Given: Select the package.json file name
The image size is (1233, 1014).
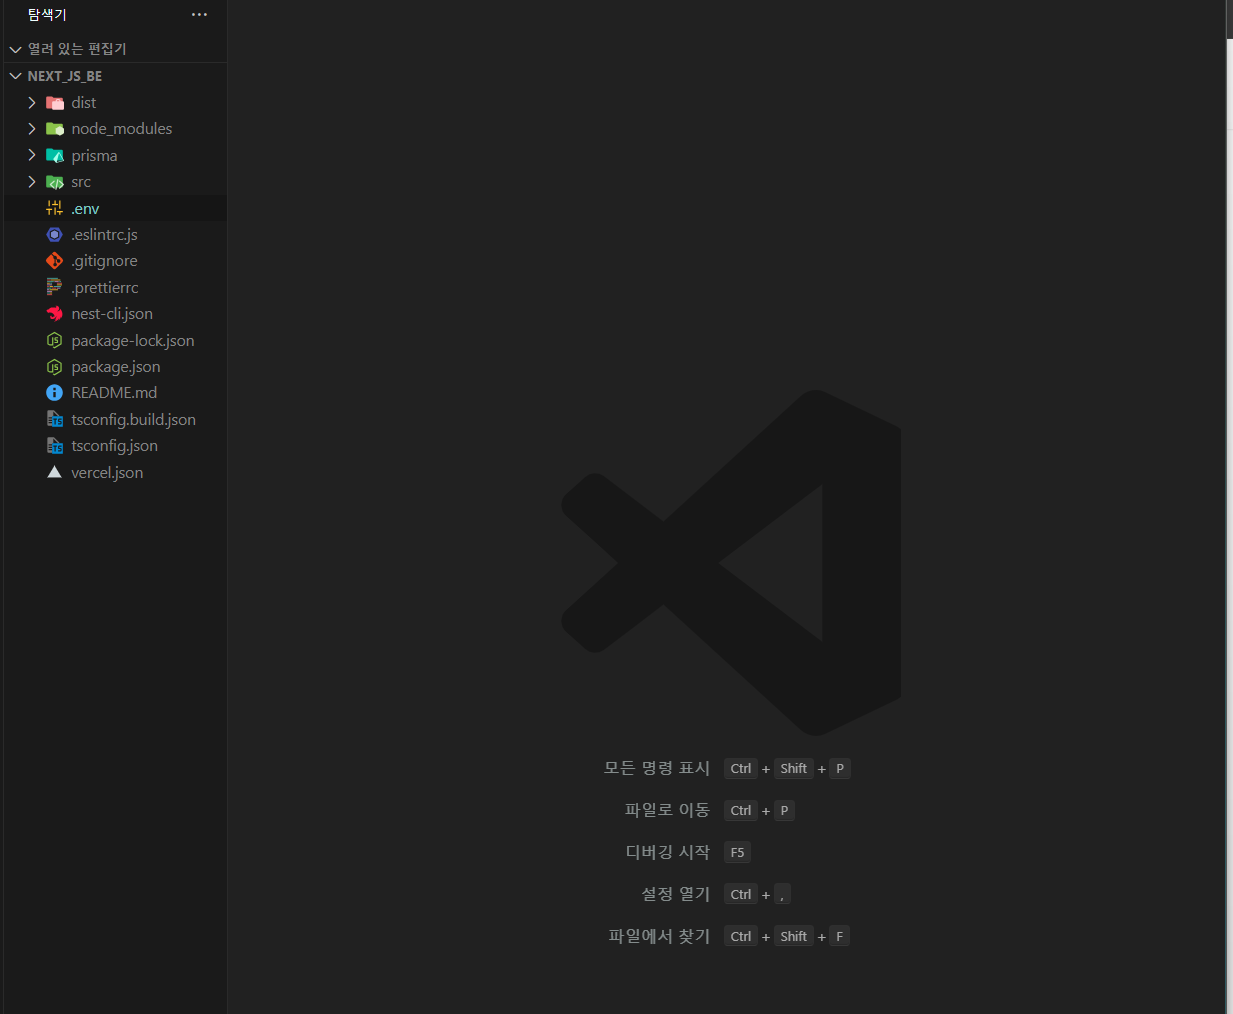Looking at the screenshot, I should point(116,367).
